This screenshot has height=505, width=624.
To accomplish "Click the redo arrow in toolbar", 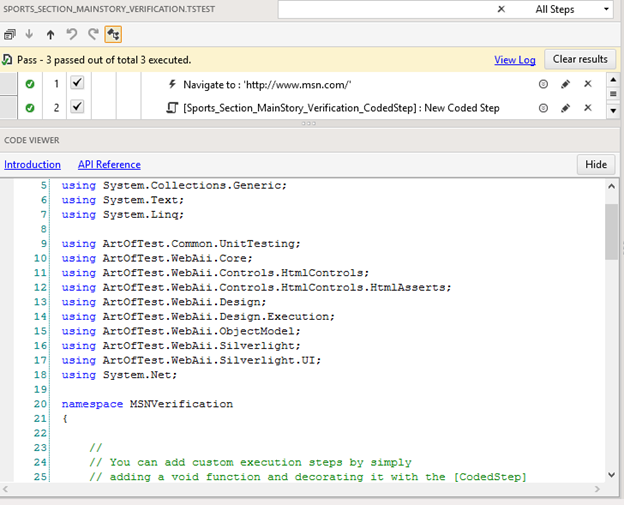I will (x=92, y=34).
